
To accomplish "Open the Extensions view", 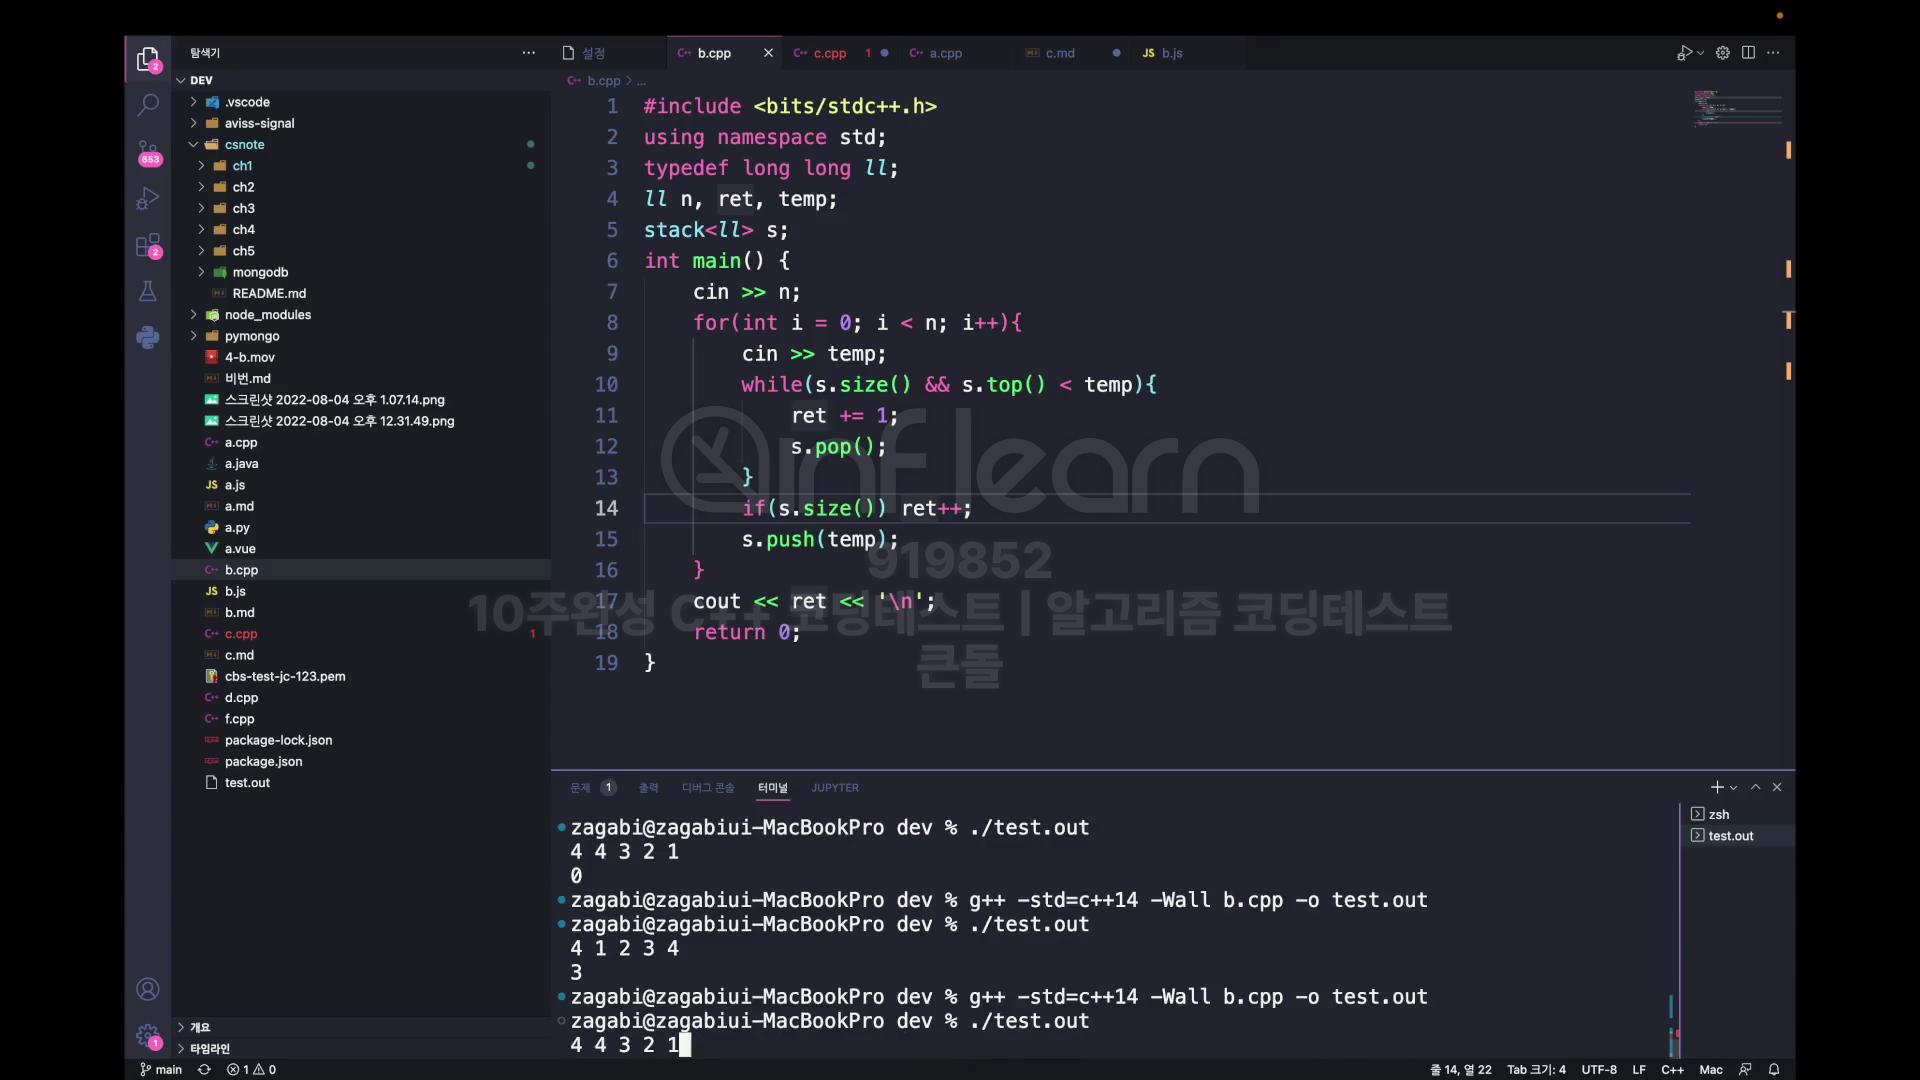I will point(148,246).
